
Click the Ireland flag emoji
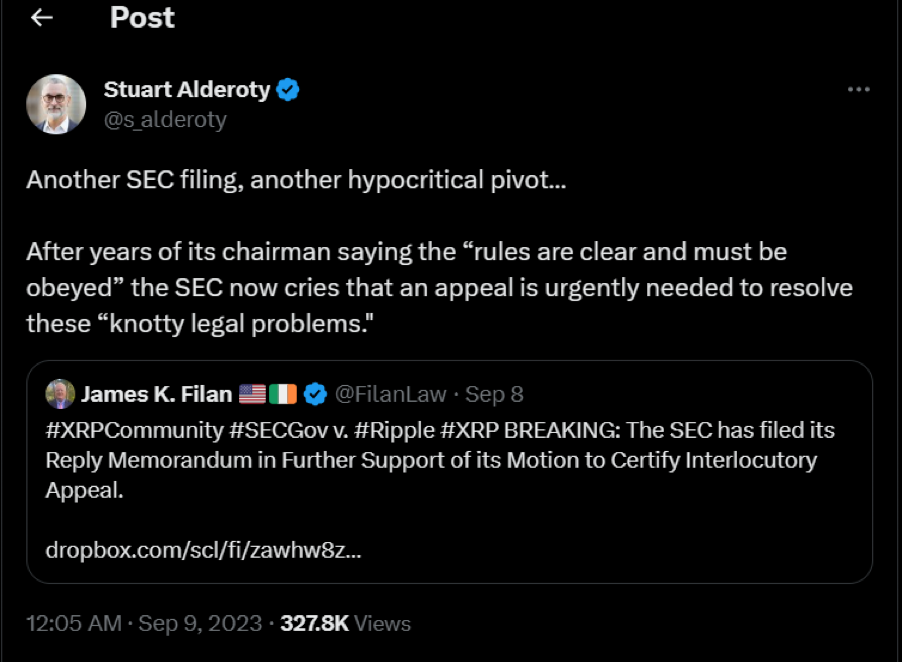283,394
